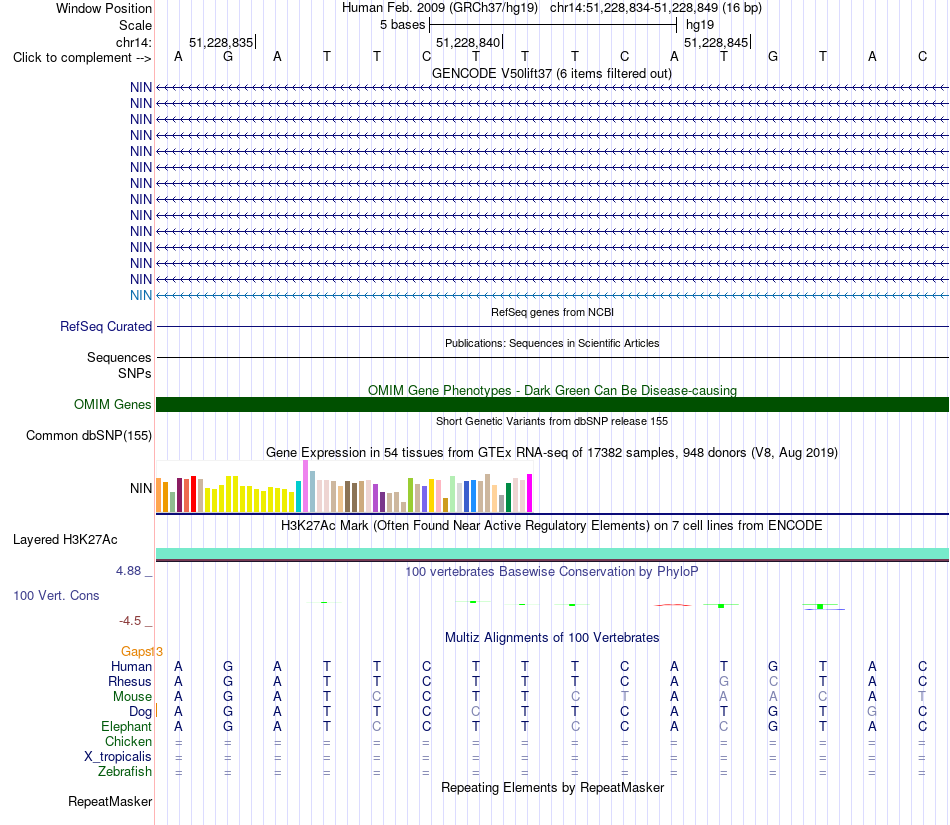Open the H3K27Ac Mark ENCODE track title
The image size is (950, 825).
coord(551,525)
